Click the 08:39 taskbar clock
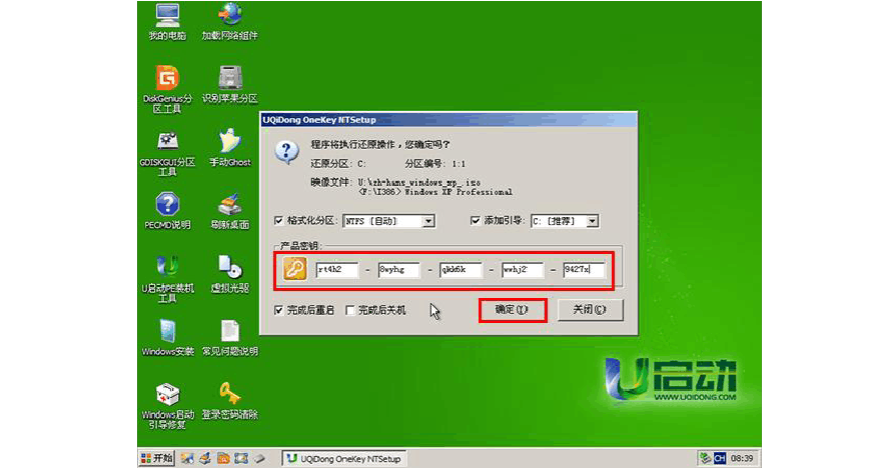The width and height of the screenshot is (893, 468). [x=742, y=458]
